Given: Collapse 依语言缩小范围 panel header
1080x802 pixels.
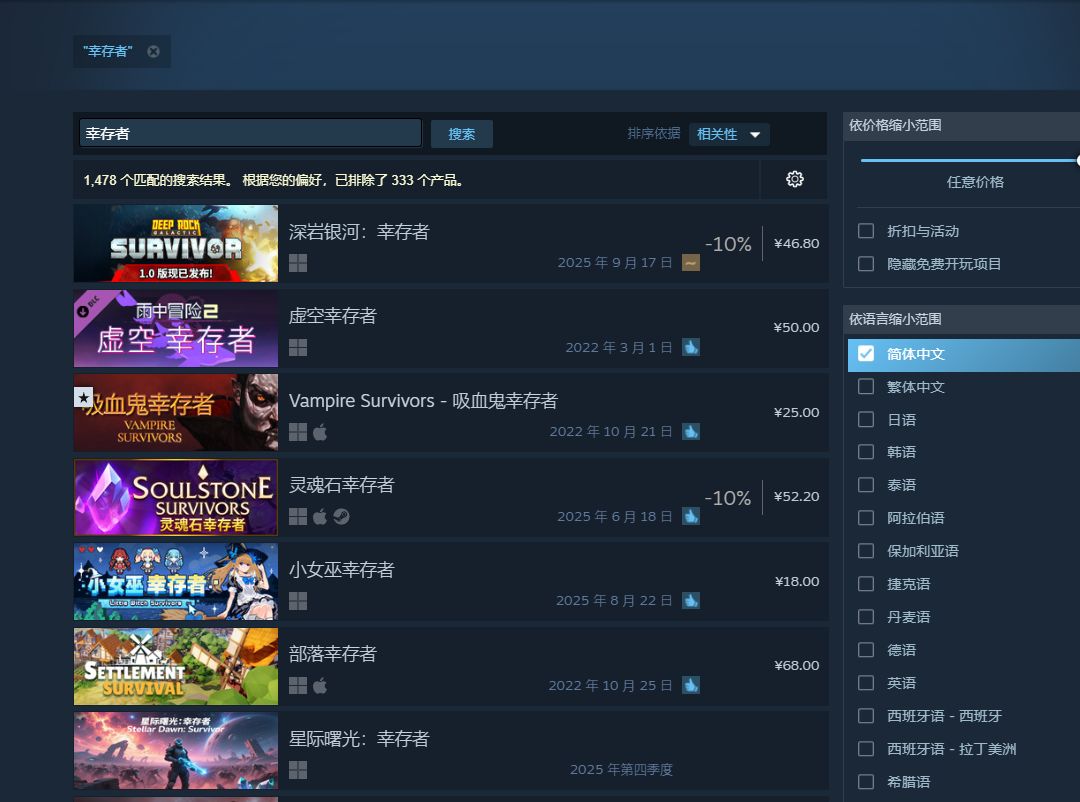Looking at the screenshot, I should [x=962, y=319].
